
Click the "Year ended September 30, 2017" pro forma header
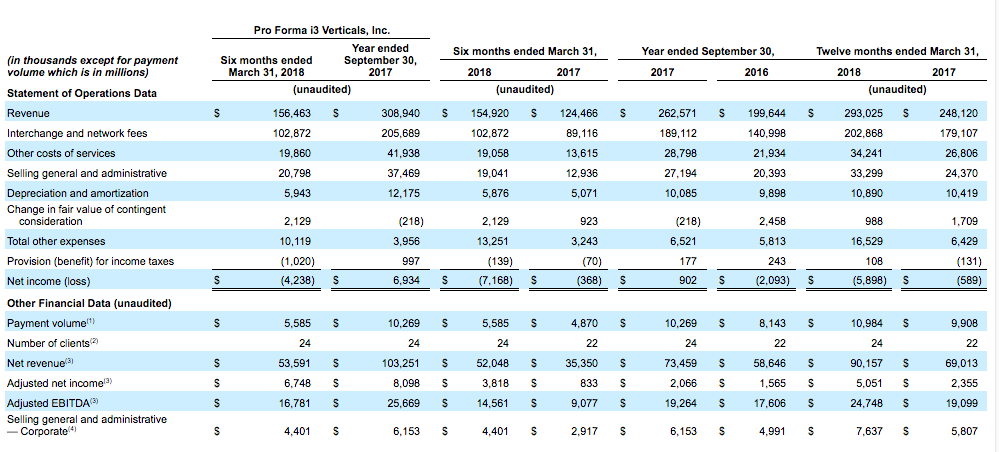[380, 61]
